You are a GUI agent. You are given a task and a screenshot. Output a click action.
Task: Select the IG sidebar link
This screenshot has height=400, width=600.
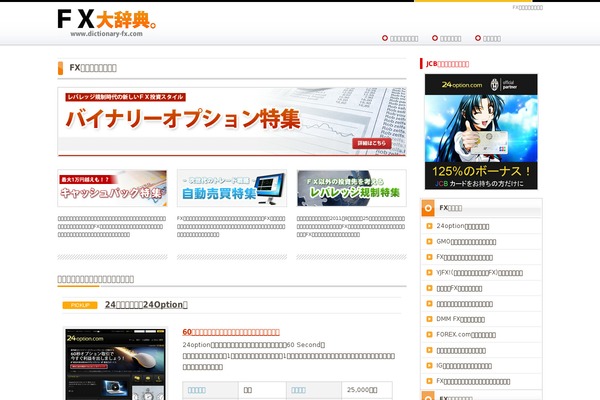[x=464, y=366]
